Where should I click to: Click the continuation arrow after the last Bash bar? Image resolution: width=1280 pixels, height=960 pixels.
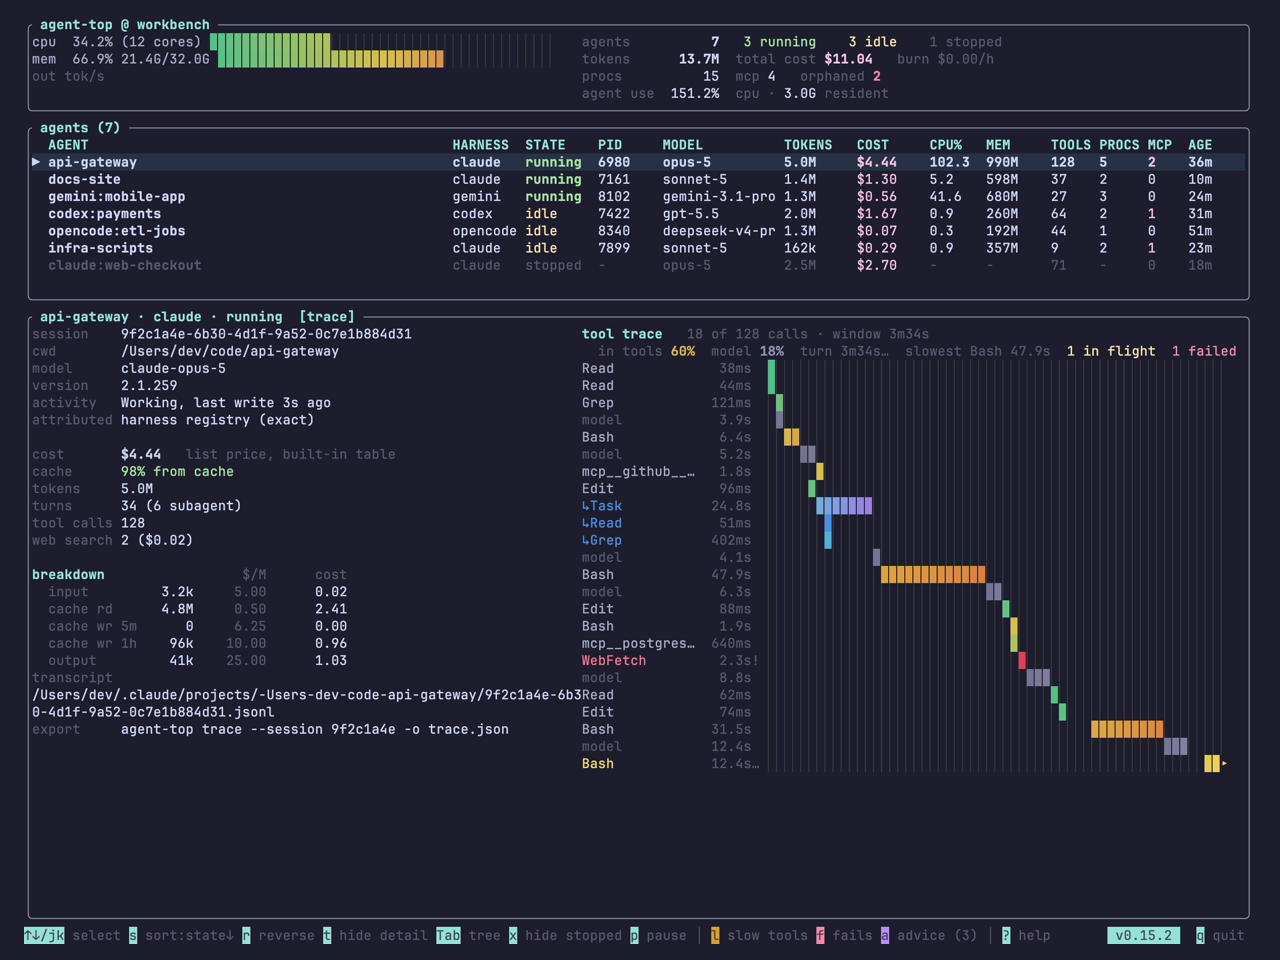pos(1224,764)
